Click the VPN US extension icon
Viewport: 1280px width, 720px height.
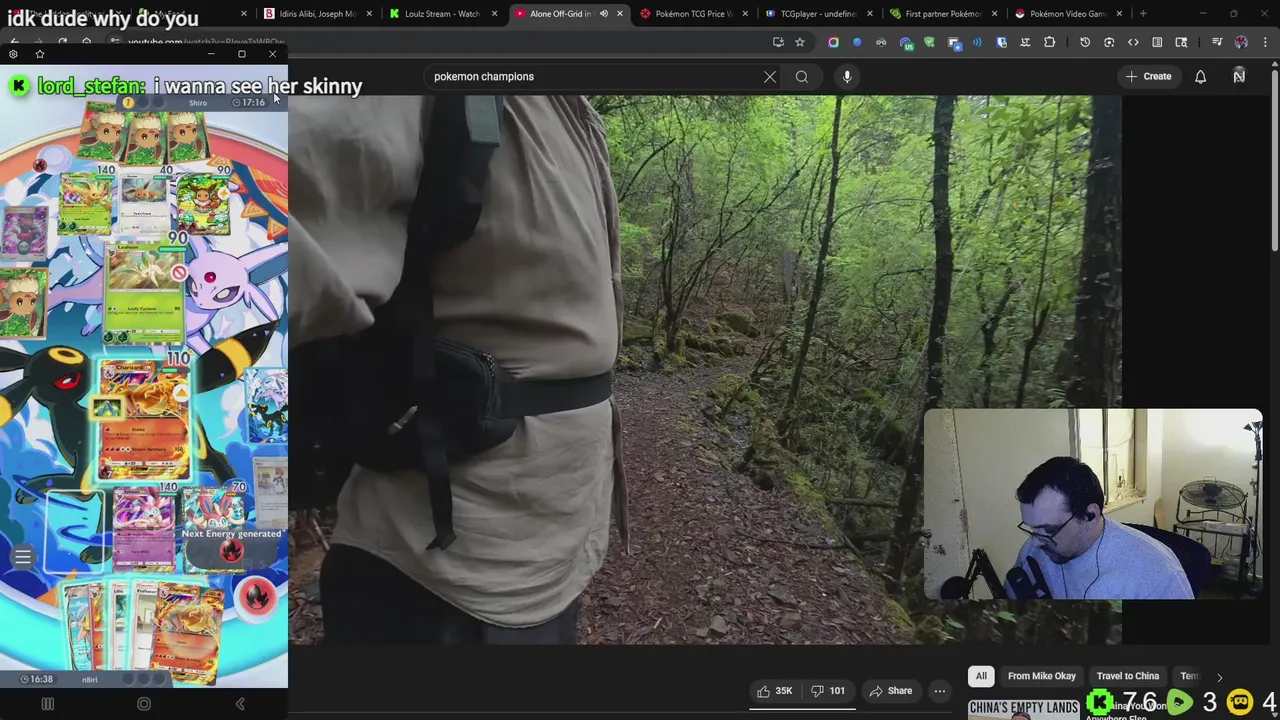click(x=906, y=42)
